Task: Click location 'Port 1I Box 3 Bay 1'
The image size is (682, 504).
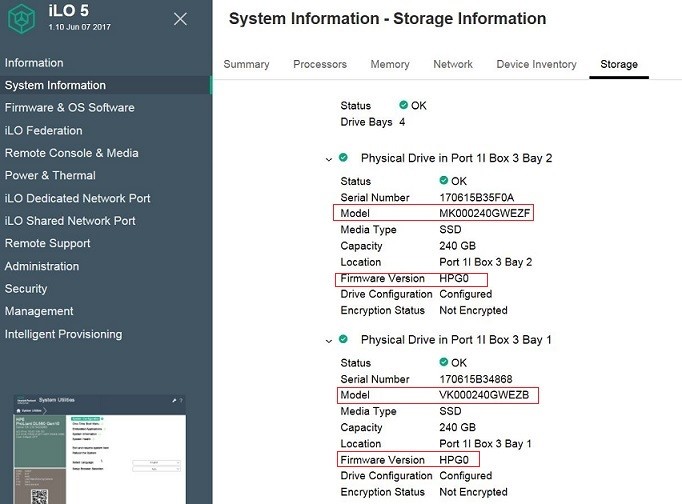Action: [x=485, y=444]
